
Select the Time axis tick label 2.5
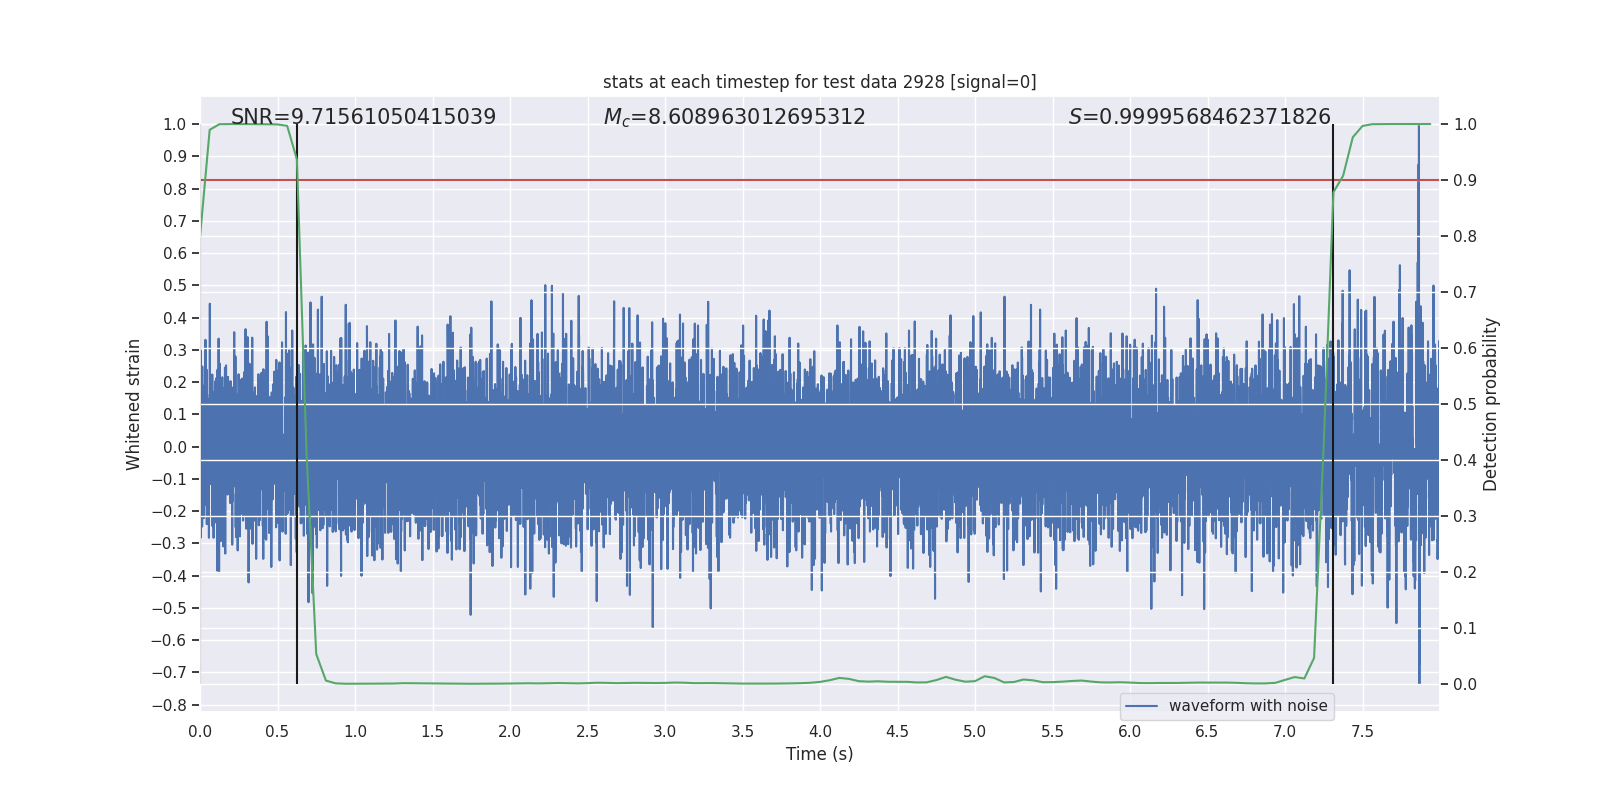click(x=588, y=731)
